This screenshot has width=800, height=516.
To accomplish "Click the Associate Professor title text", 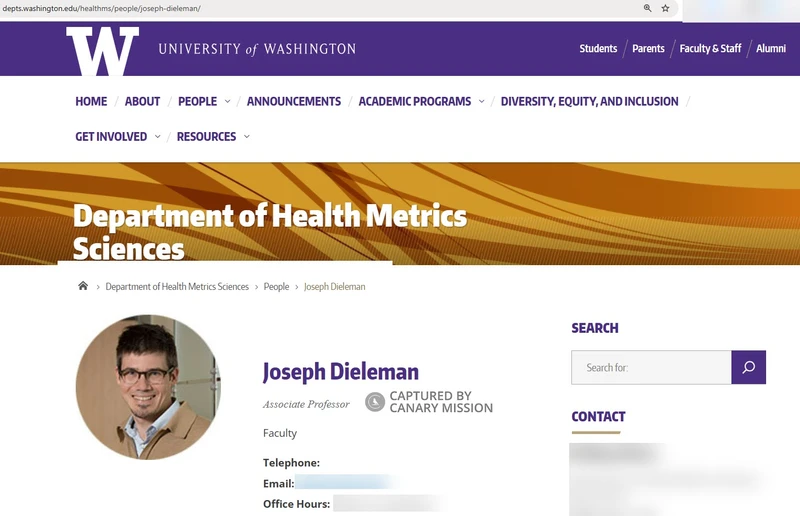I will (x=306, y=404).
